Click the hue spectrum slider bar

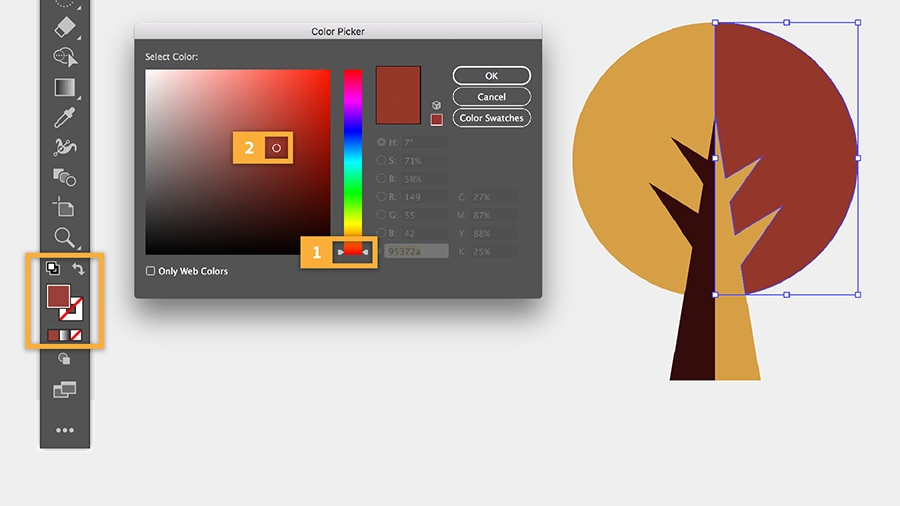[353, 162]
